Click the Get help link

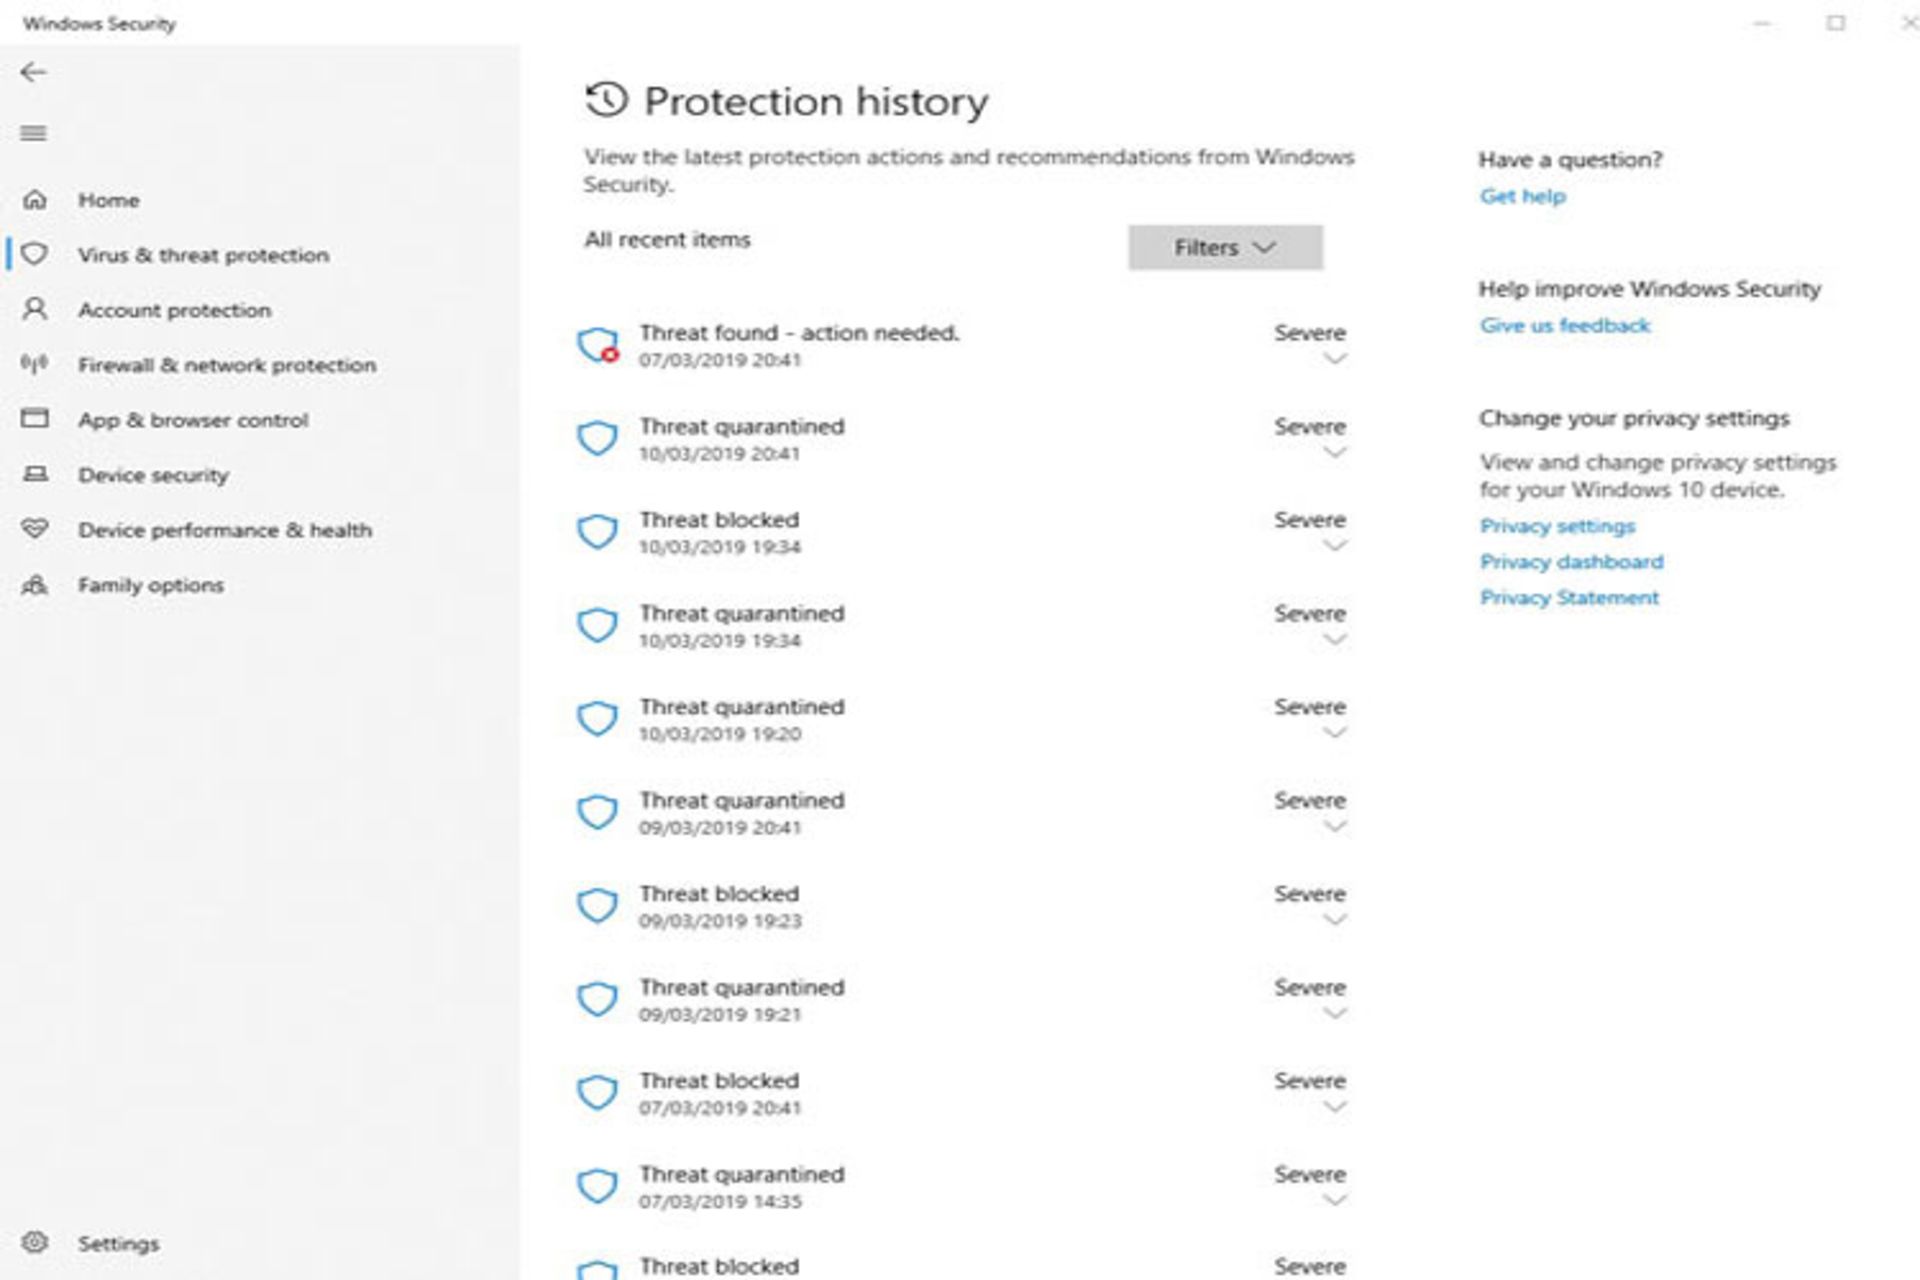tap(1522, 196)
